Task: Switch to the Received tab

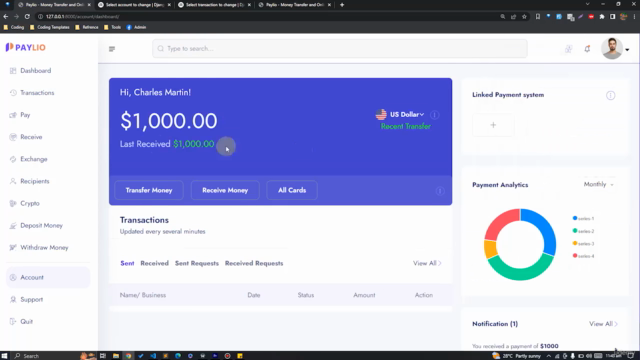Action: click(x=154, y=263)
